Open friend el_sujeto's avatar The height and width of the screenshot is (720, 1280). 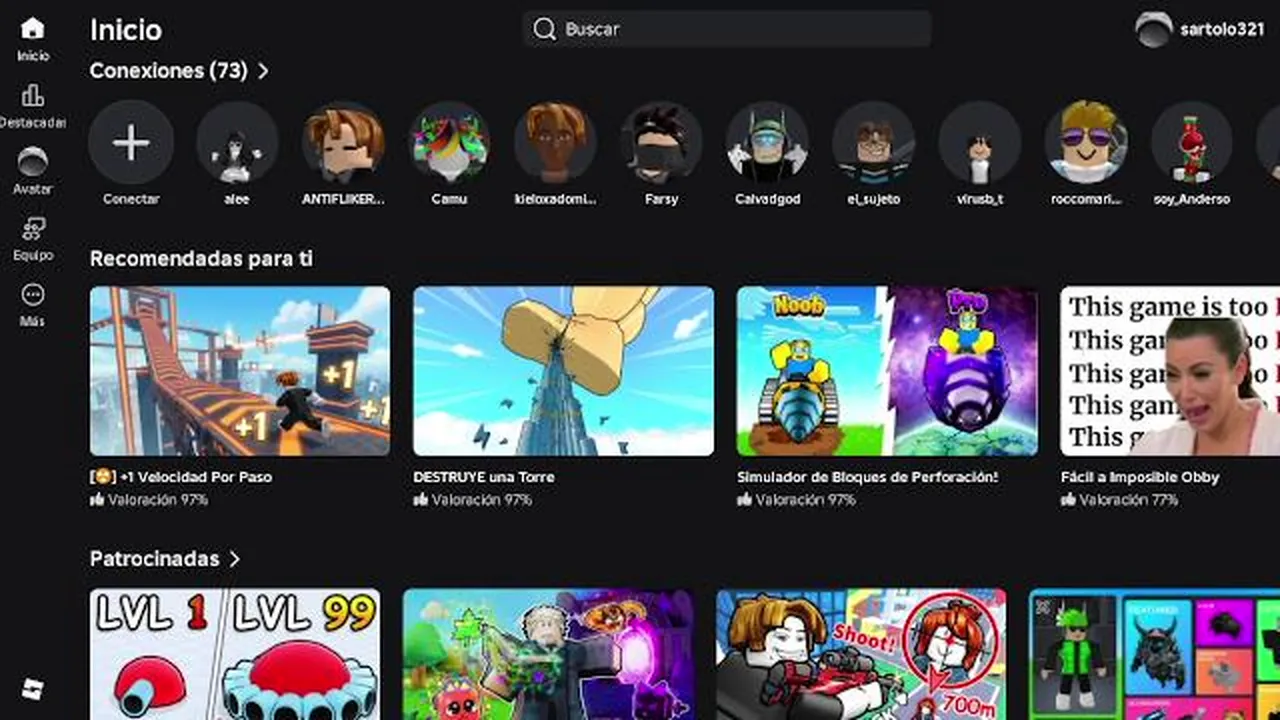tap(873, 142)
